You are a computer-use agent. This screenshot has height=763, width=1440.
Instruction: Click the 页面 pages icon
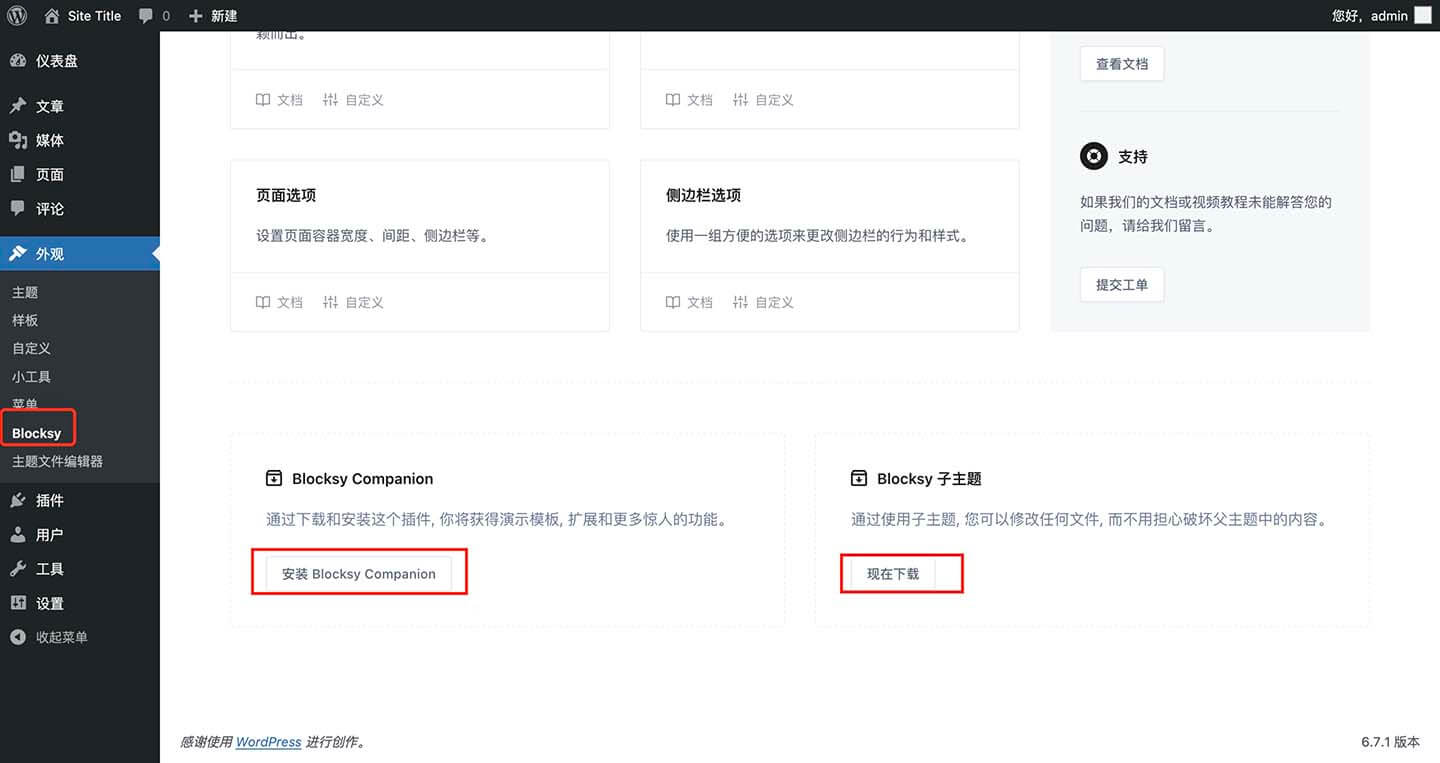tap(18, 174)
